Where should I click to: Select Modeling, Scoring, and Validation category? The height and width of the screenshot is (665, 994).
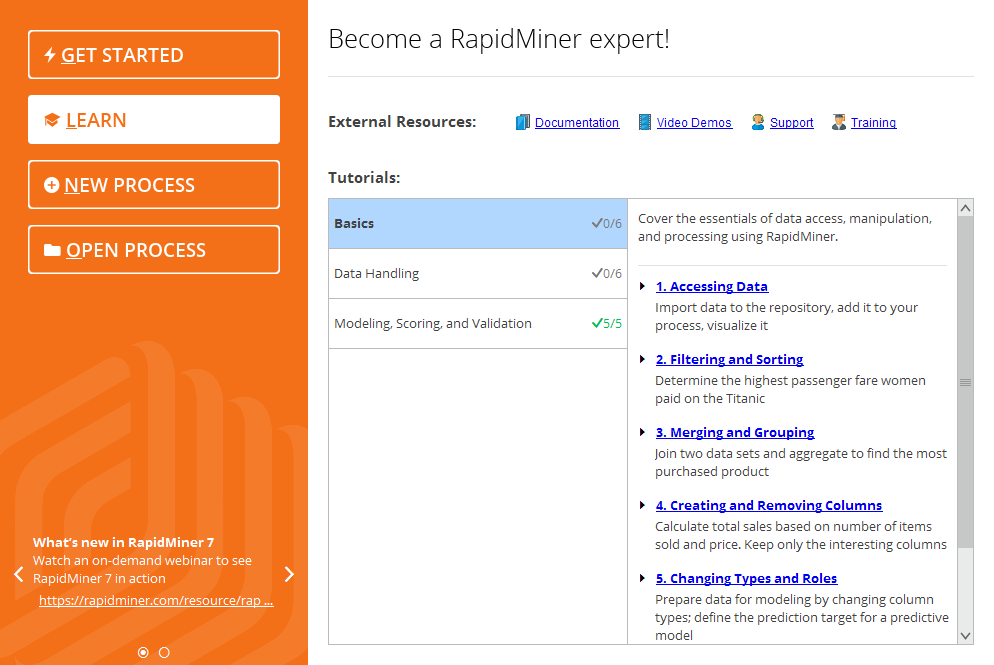tap(477, 323)
